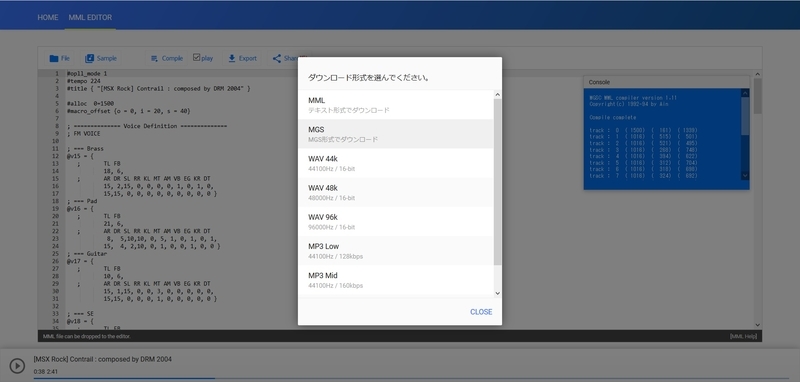The height and width of the screenshot is (382, 800).
Task: Go to the HOME tab
Action: point(48,17)
